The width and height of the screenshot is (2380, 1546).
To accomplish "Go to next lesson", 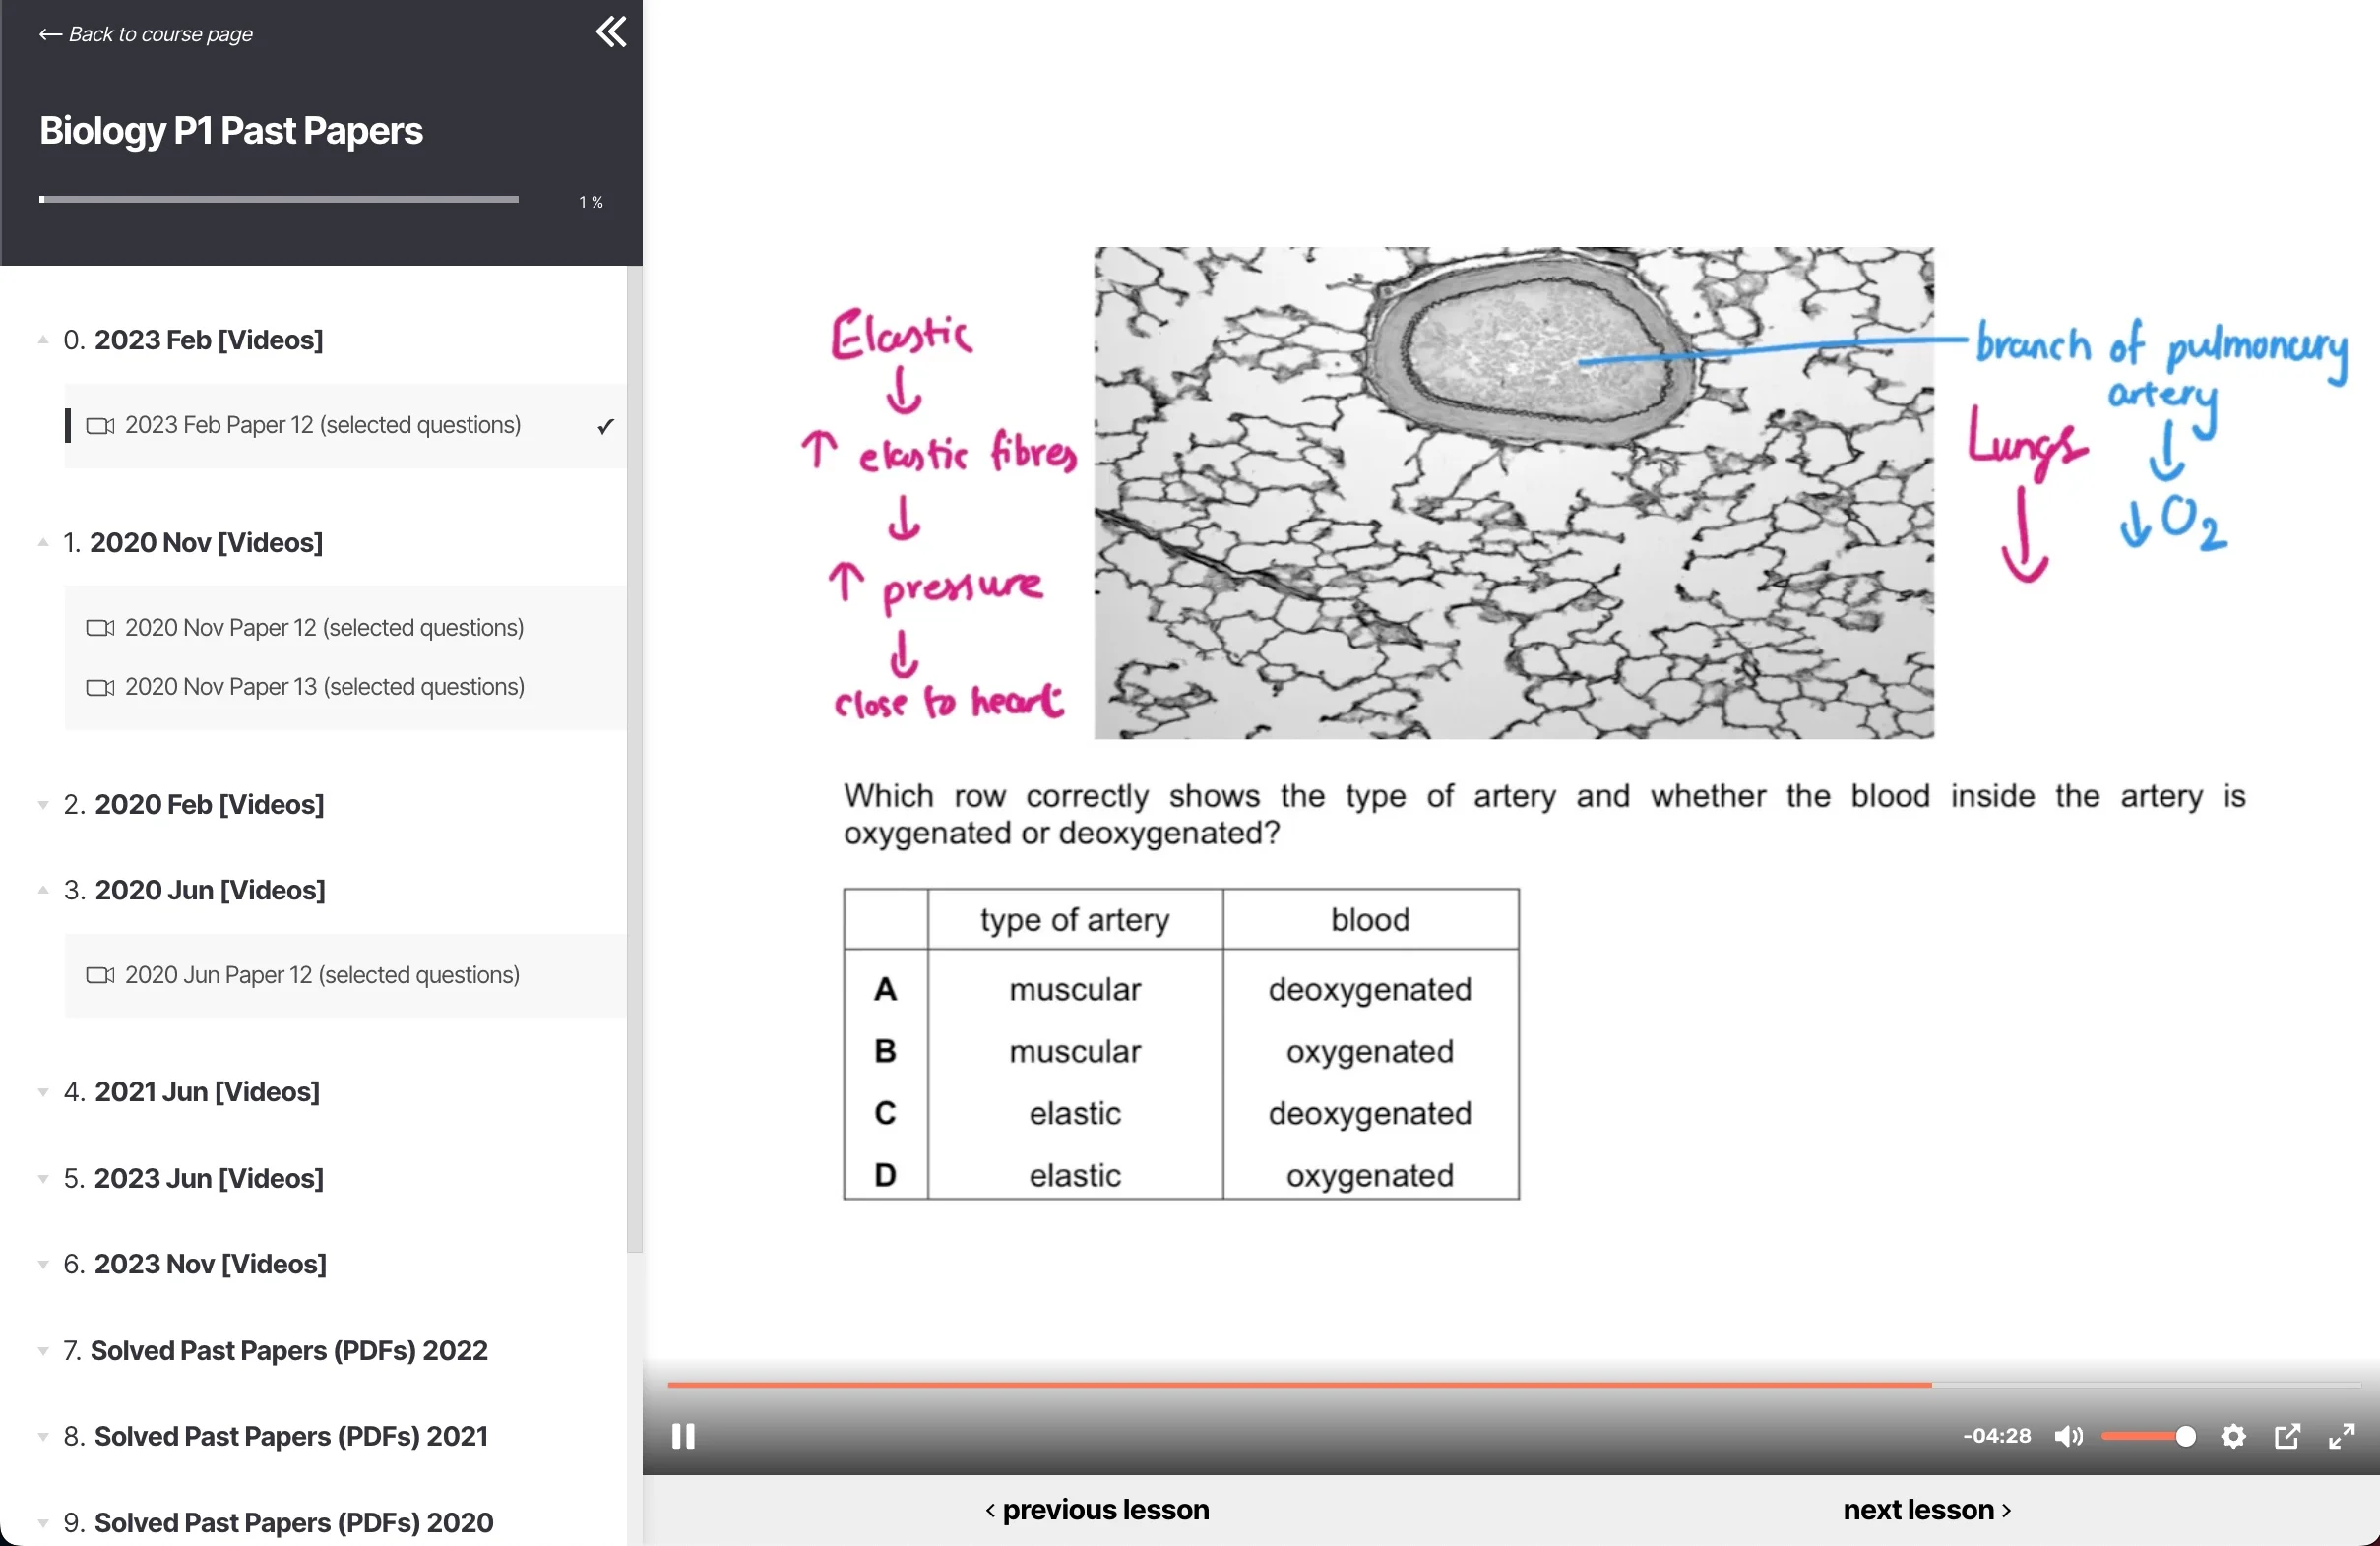I will tap(1926, 1509).
